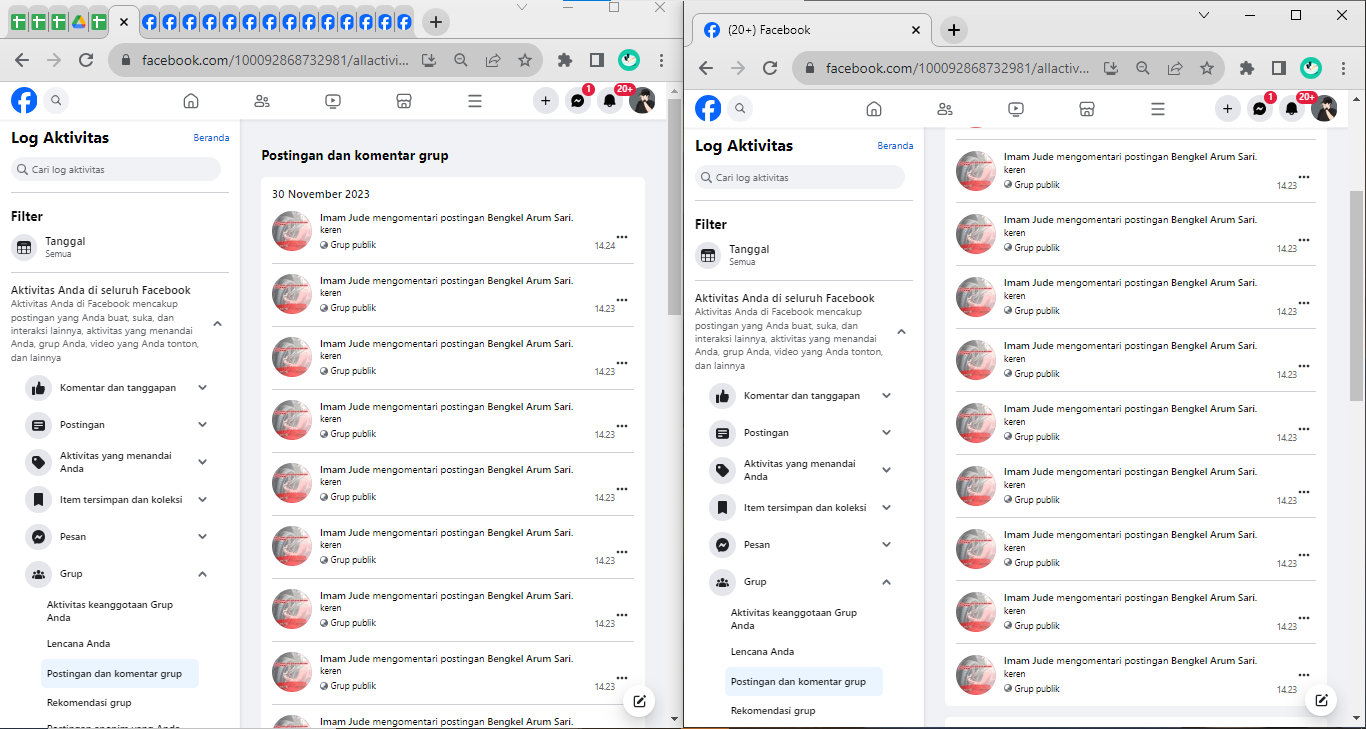Open Tanggal filter in left window

[x=118, y=247]
